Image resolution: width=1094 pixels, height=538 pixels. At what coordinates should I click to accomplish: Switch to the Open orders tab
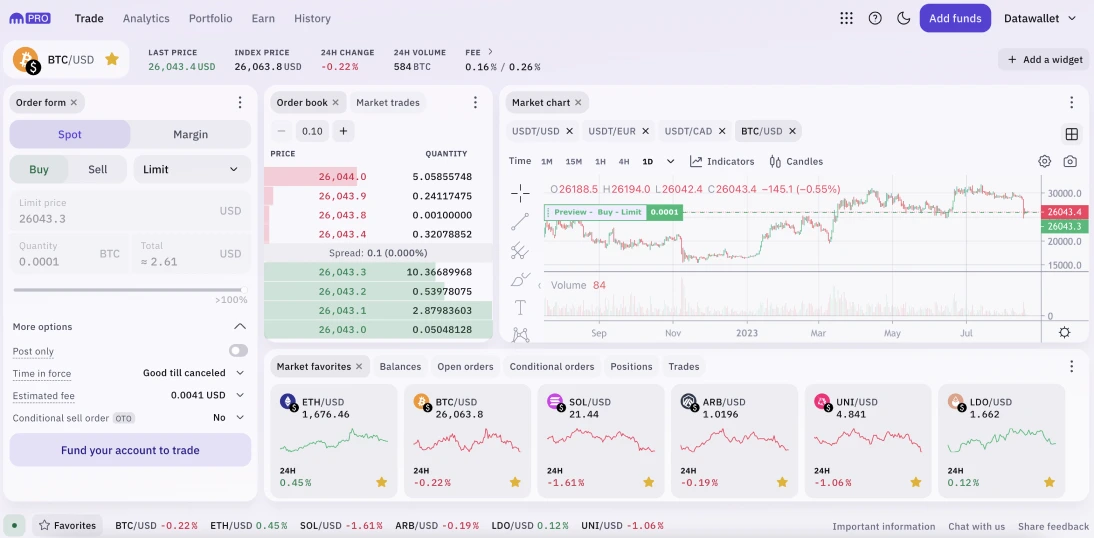pos(465,366)
